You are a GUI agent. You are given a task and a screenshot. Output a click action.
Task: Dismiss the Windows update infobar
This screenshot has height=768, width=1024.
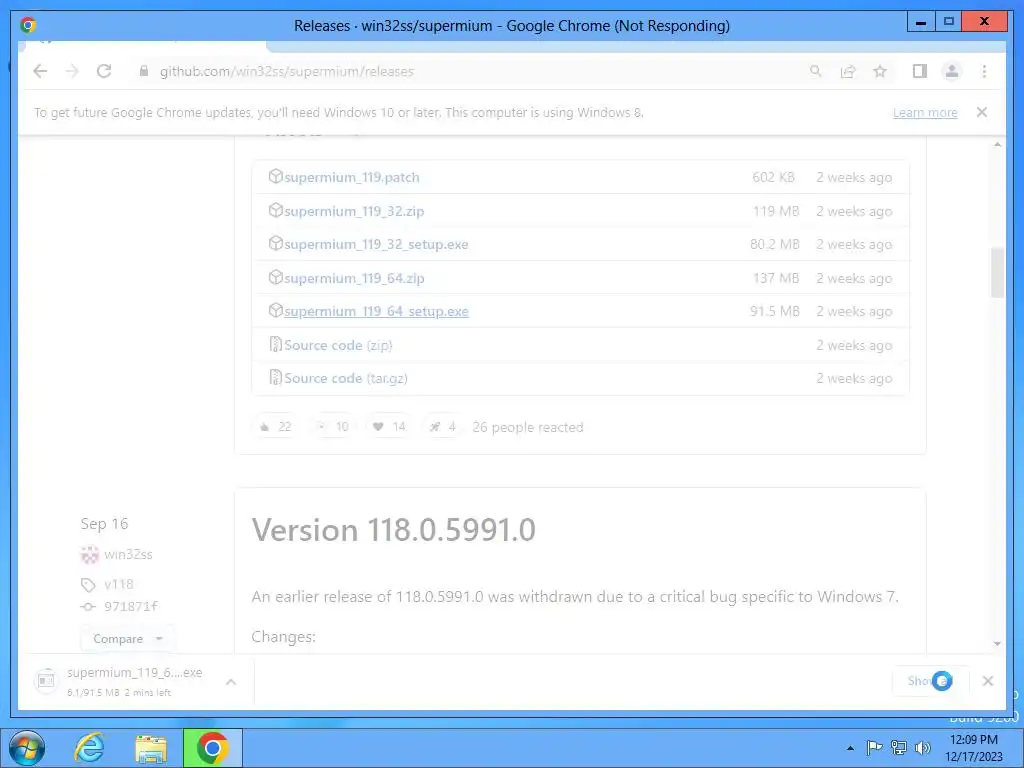point(982,112)
